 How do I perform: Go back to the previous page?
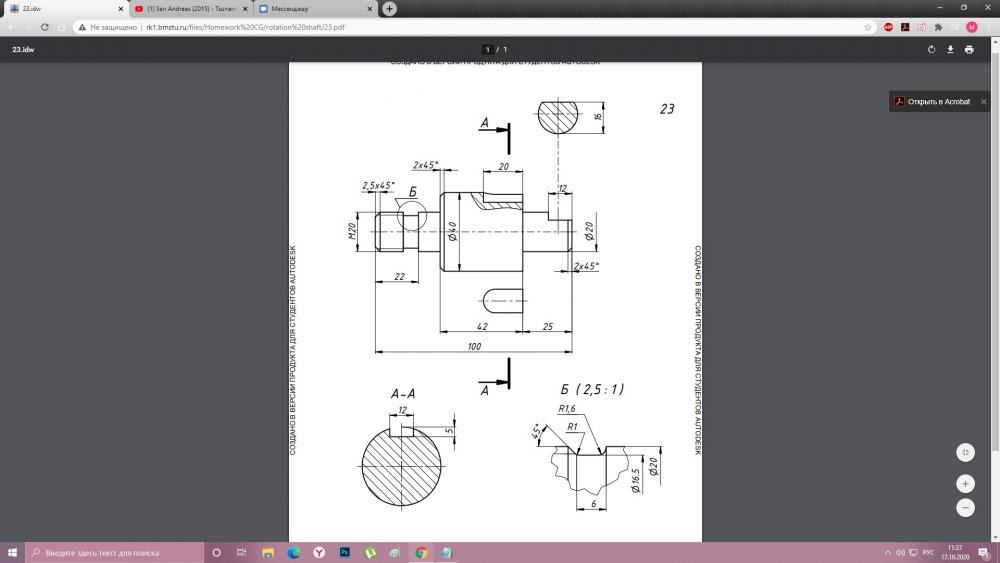11,27
